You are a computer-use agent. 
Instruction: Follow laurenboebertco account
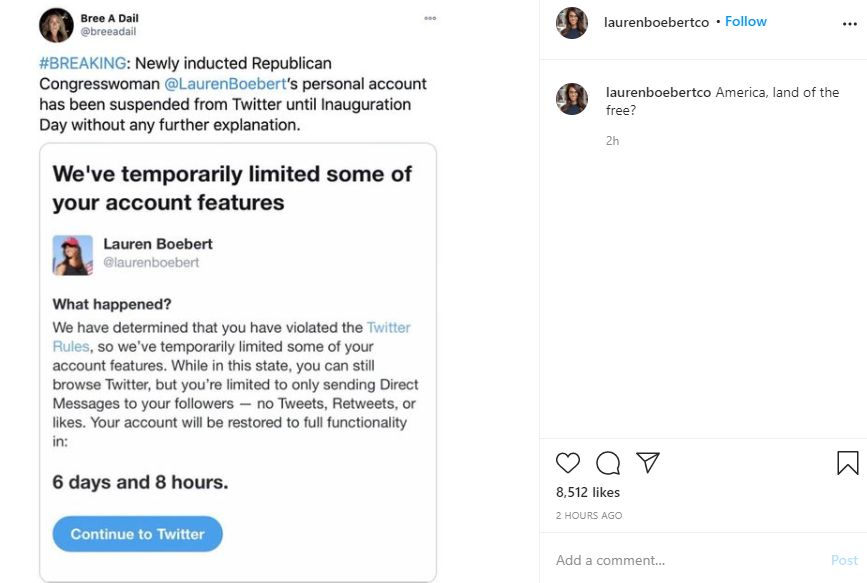[x=745, y=21]
